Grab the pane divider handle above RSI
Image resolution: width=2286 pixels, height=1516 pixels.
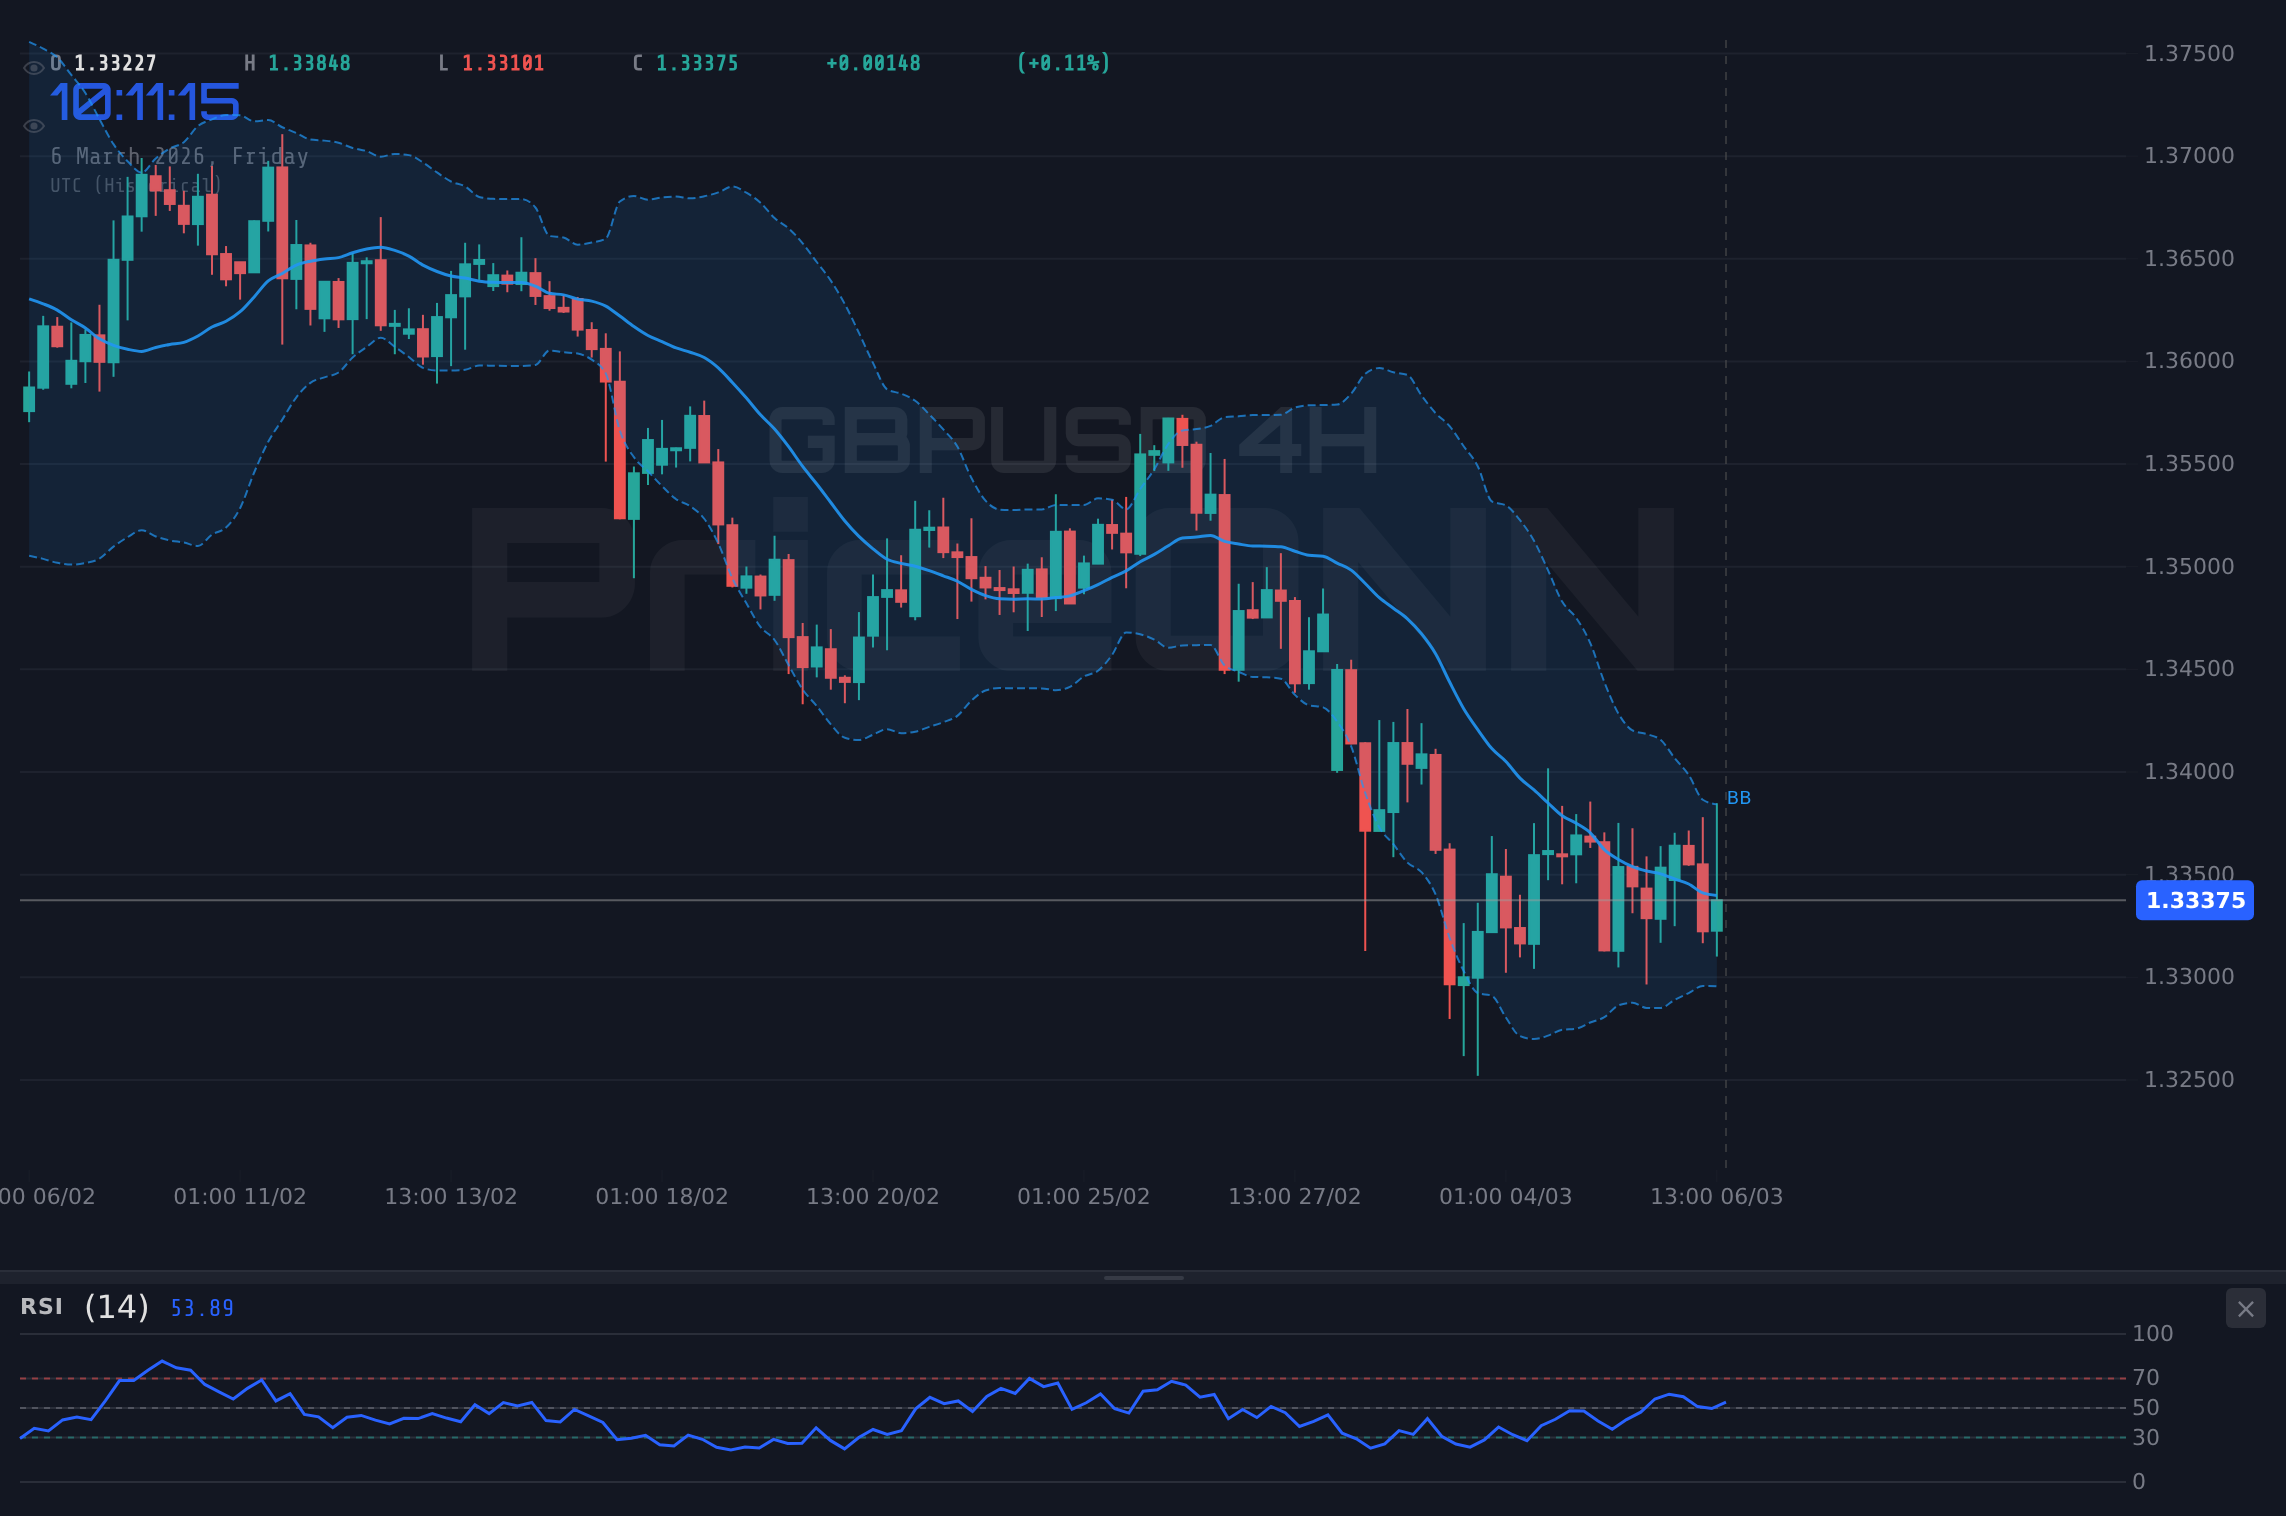pos(1143,1277)
